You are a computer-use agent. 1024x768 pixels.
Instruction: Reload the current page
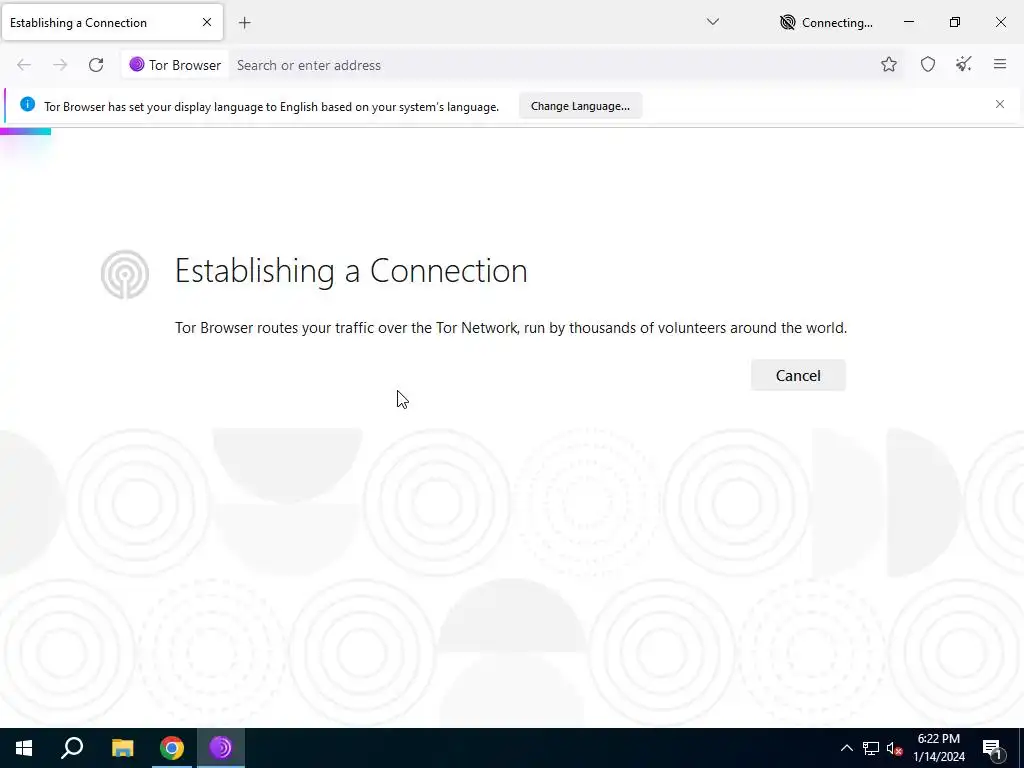(x=96, y=65)
